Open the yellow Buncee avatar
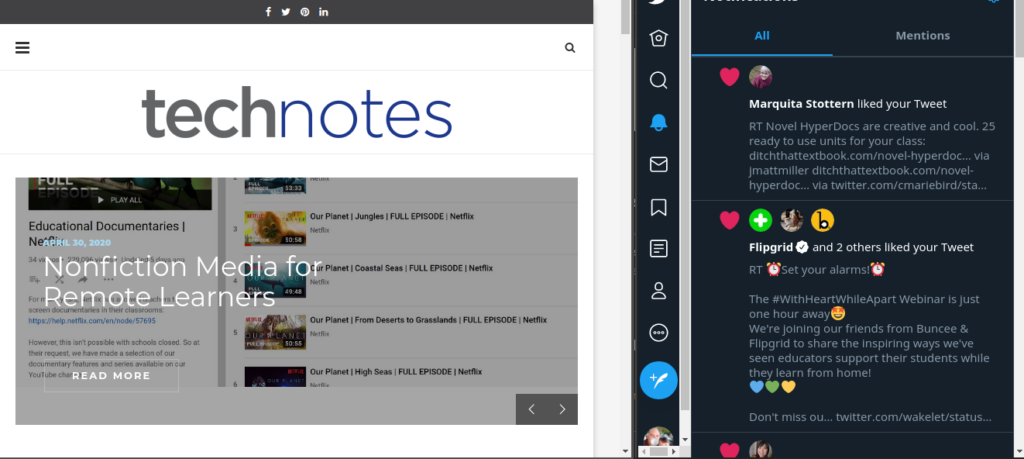This screenshot has height=459, width=1024. (x=823, y=221)
